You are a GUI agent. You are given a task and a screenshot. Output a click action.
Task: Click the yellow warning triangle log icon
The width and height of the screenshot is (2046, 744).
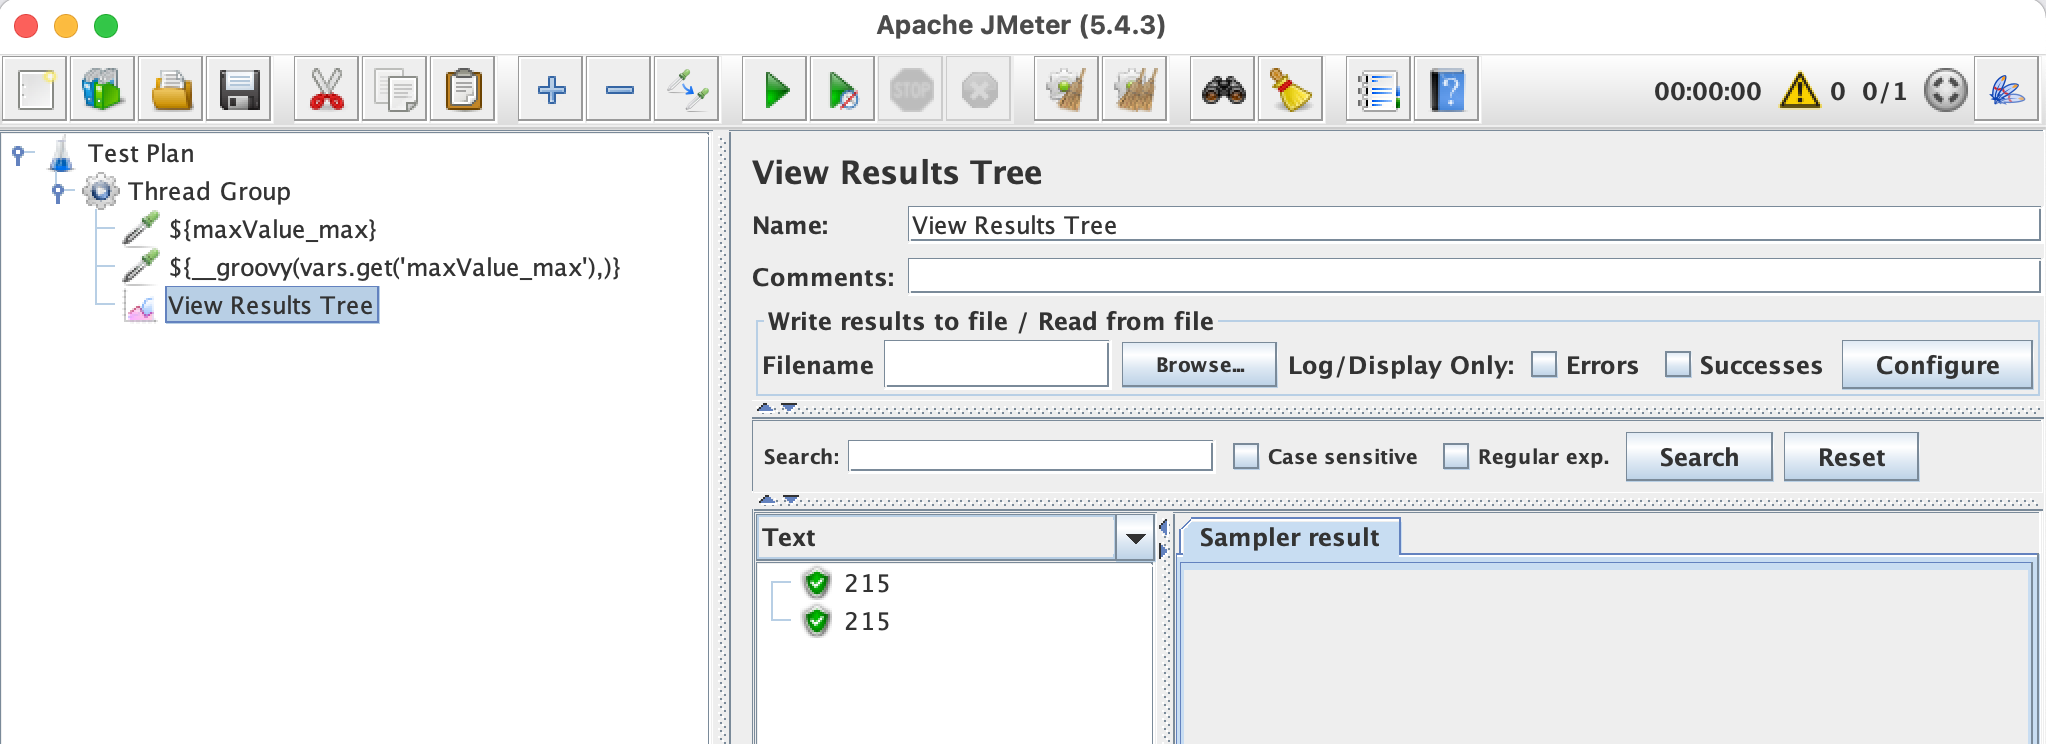[x=1799, y=90]
